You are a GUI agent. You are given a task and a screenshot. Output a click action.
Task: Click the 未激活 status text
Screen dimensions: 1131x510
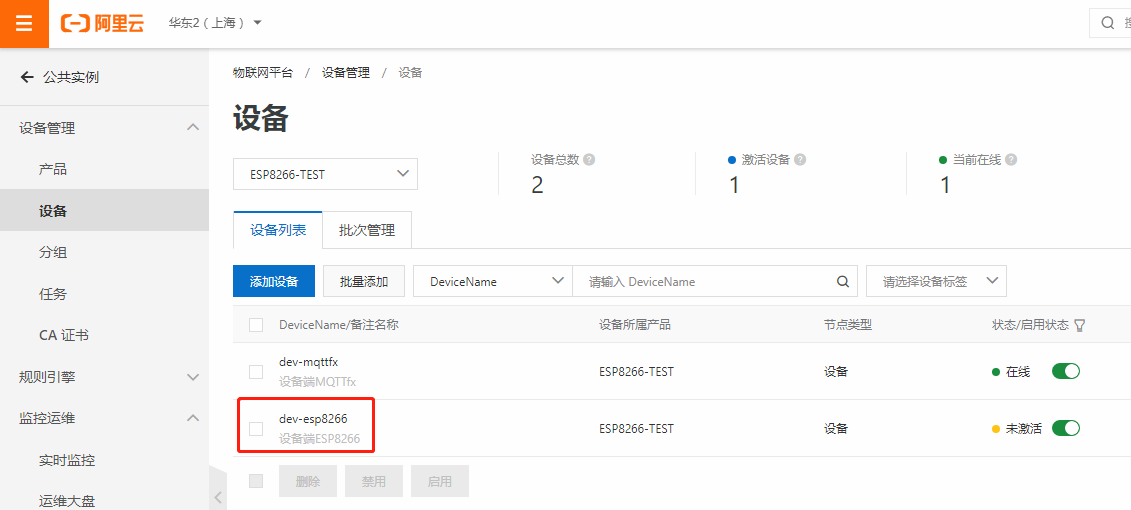1024,428
